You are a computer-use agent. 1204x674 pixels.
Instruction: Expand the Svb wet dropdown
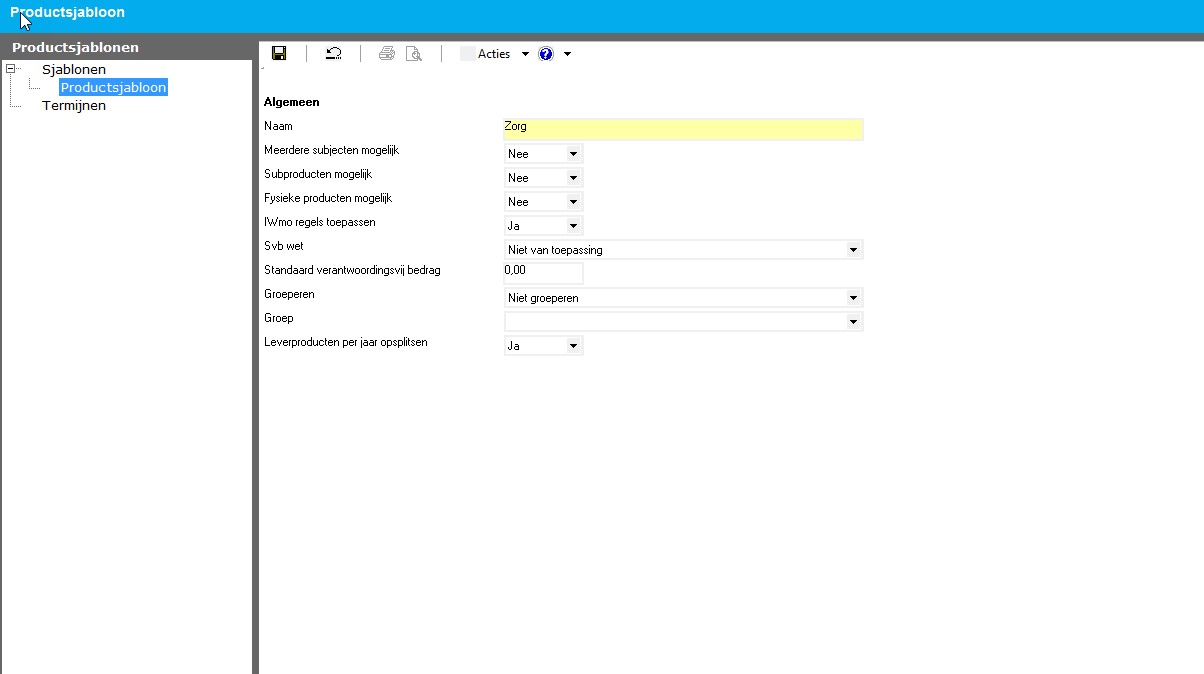[x=853, y=250]
